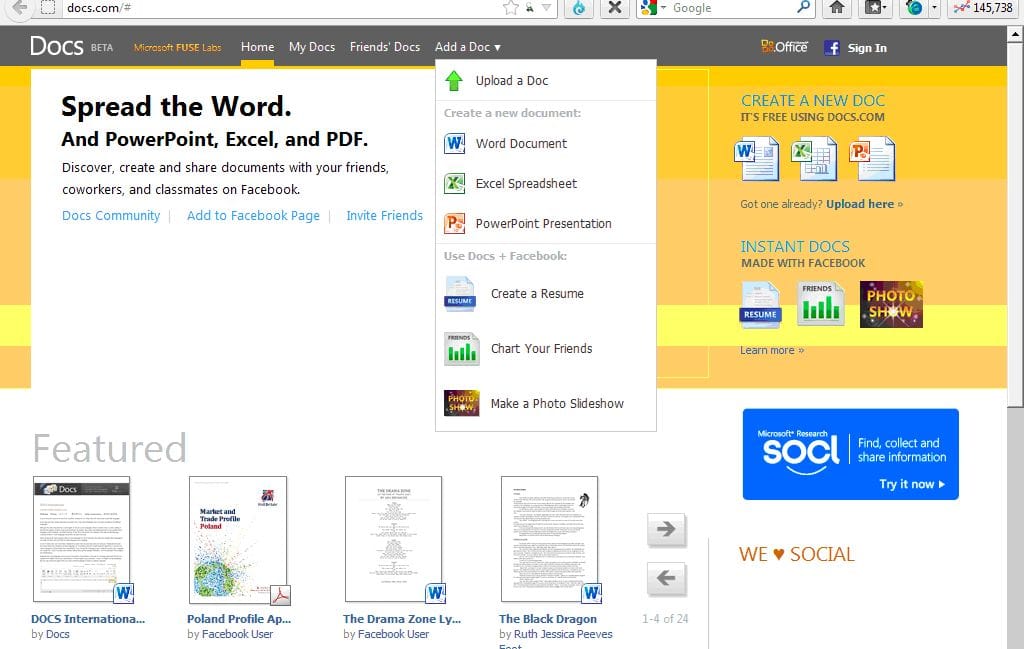The width and height of the screenshot is (1024, 649).
Task: Click the Office logo in header
Action: coord(784,47)
